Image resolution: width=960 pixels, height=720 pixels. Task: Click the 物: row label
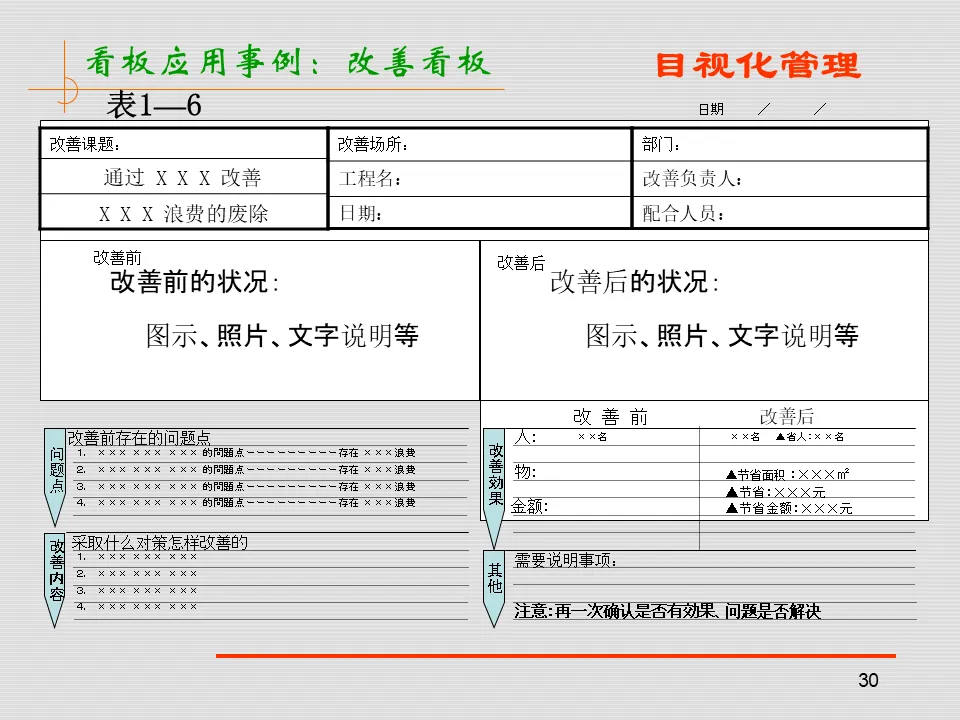(525, 472)
